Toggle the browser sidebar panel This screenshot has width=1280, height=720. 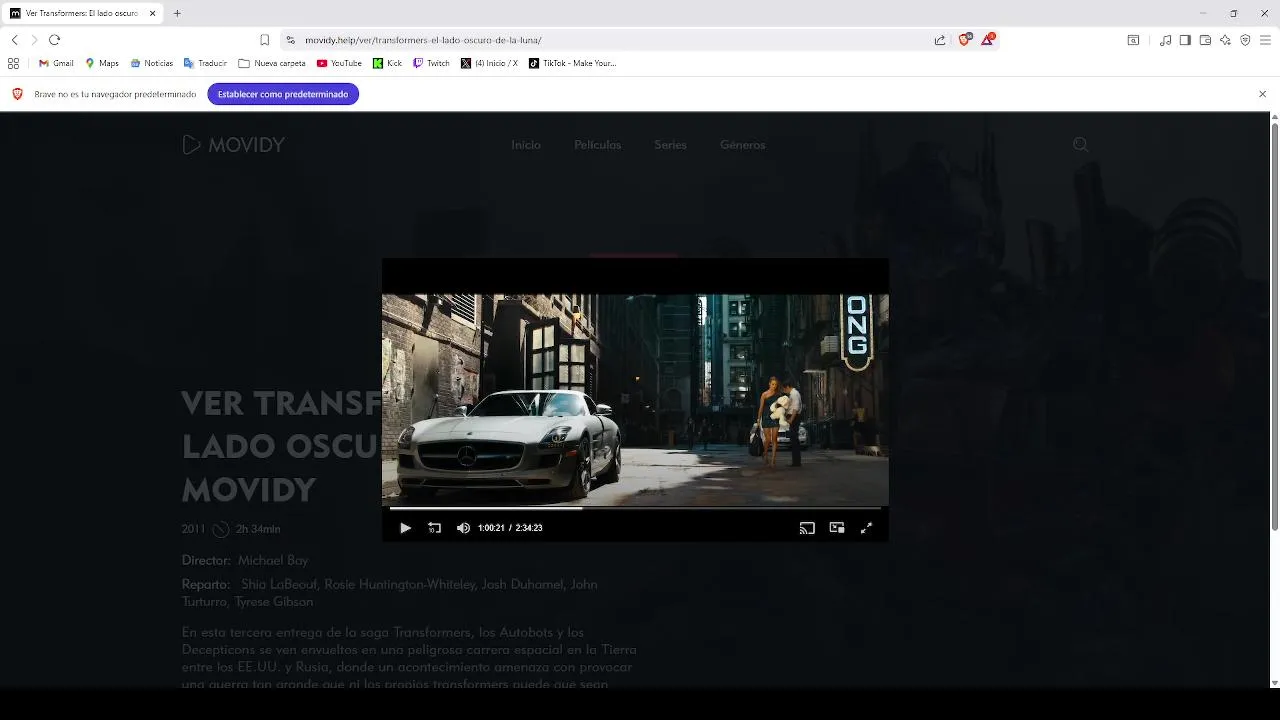pyautogui.click(x=1185, y=40)
